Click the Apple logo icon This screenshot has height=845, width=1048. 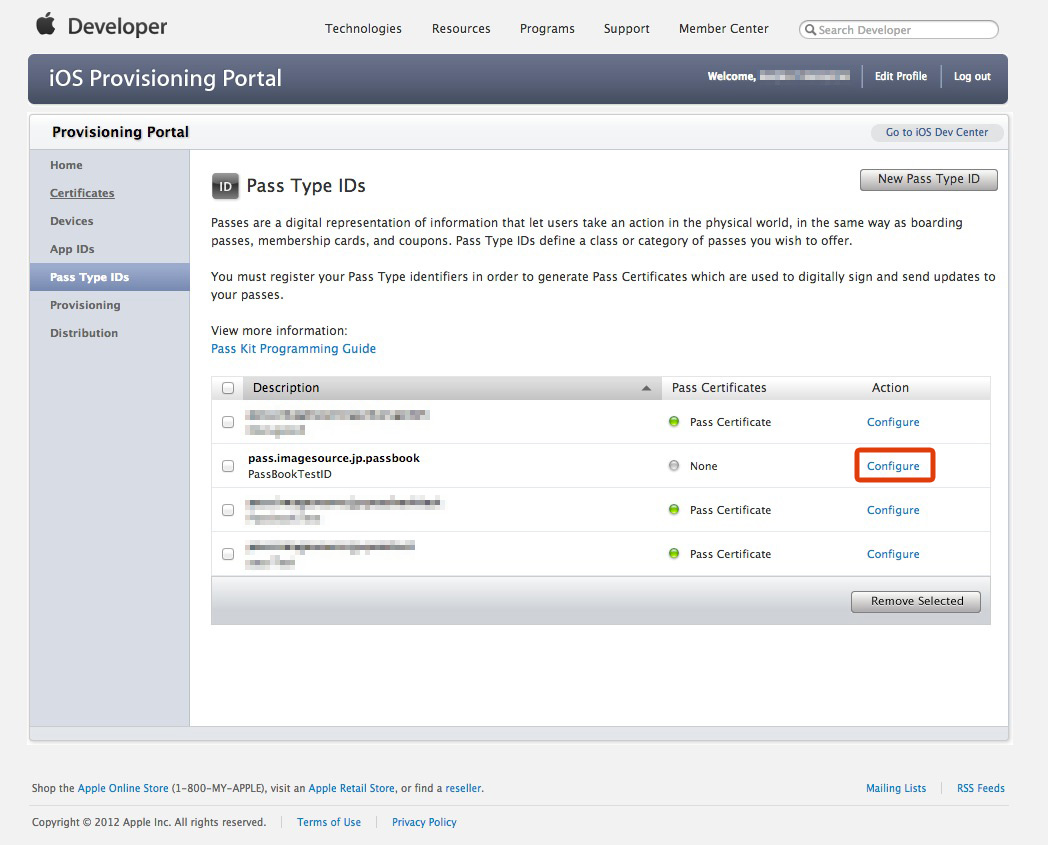click(x=45, y=24)
